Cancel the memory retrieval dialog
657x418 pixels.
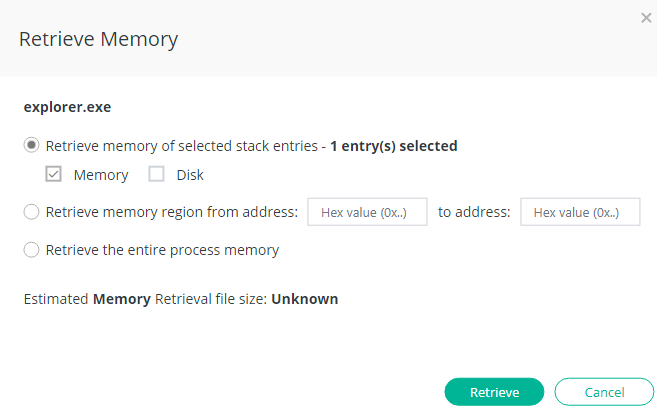(x=604, y=392)
